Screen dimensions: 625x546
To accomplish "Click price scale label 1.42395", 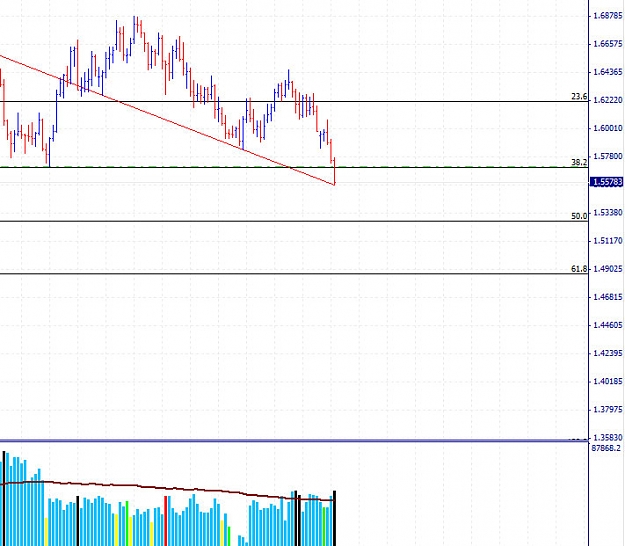I will tap(608, 353).
